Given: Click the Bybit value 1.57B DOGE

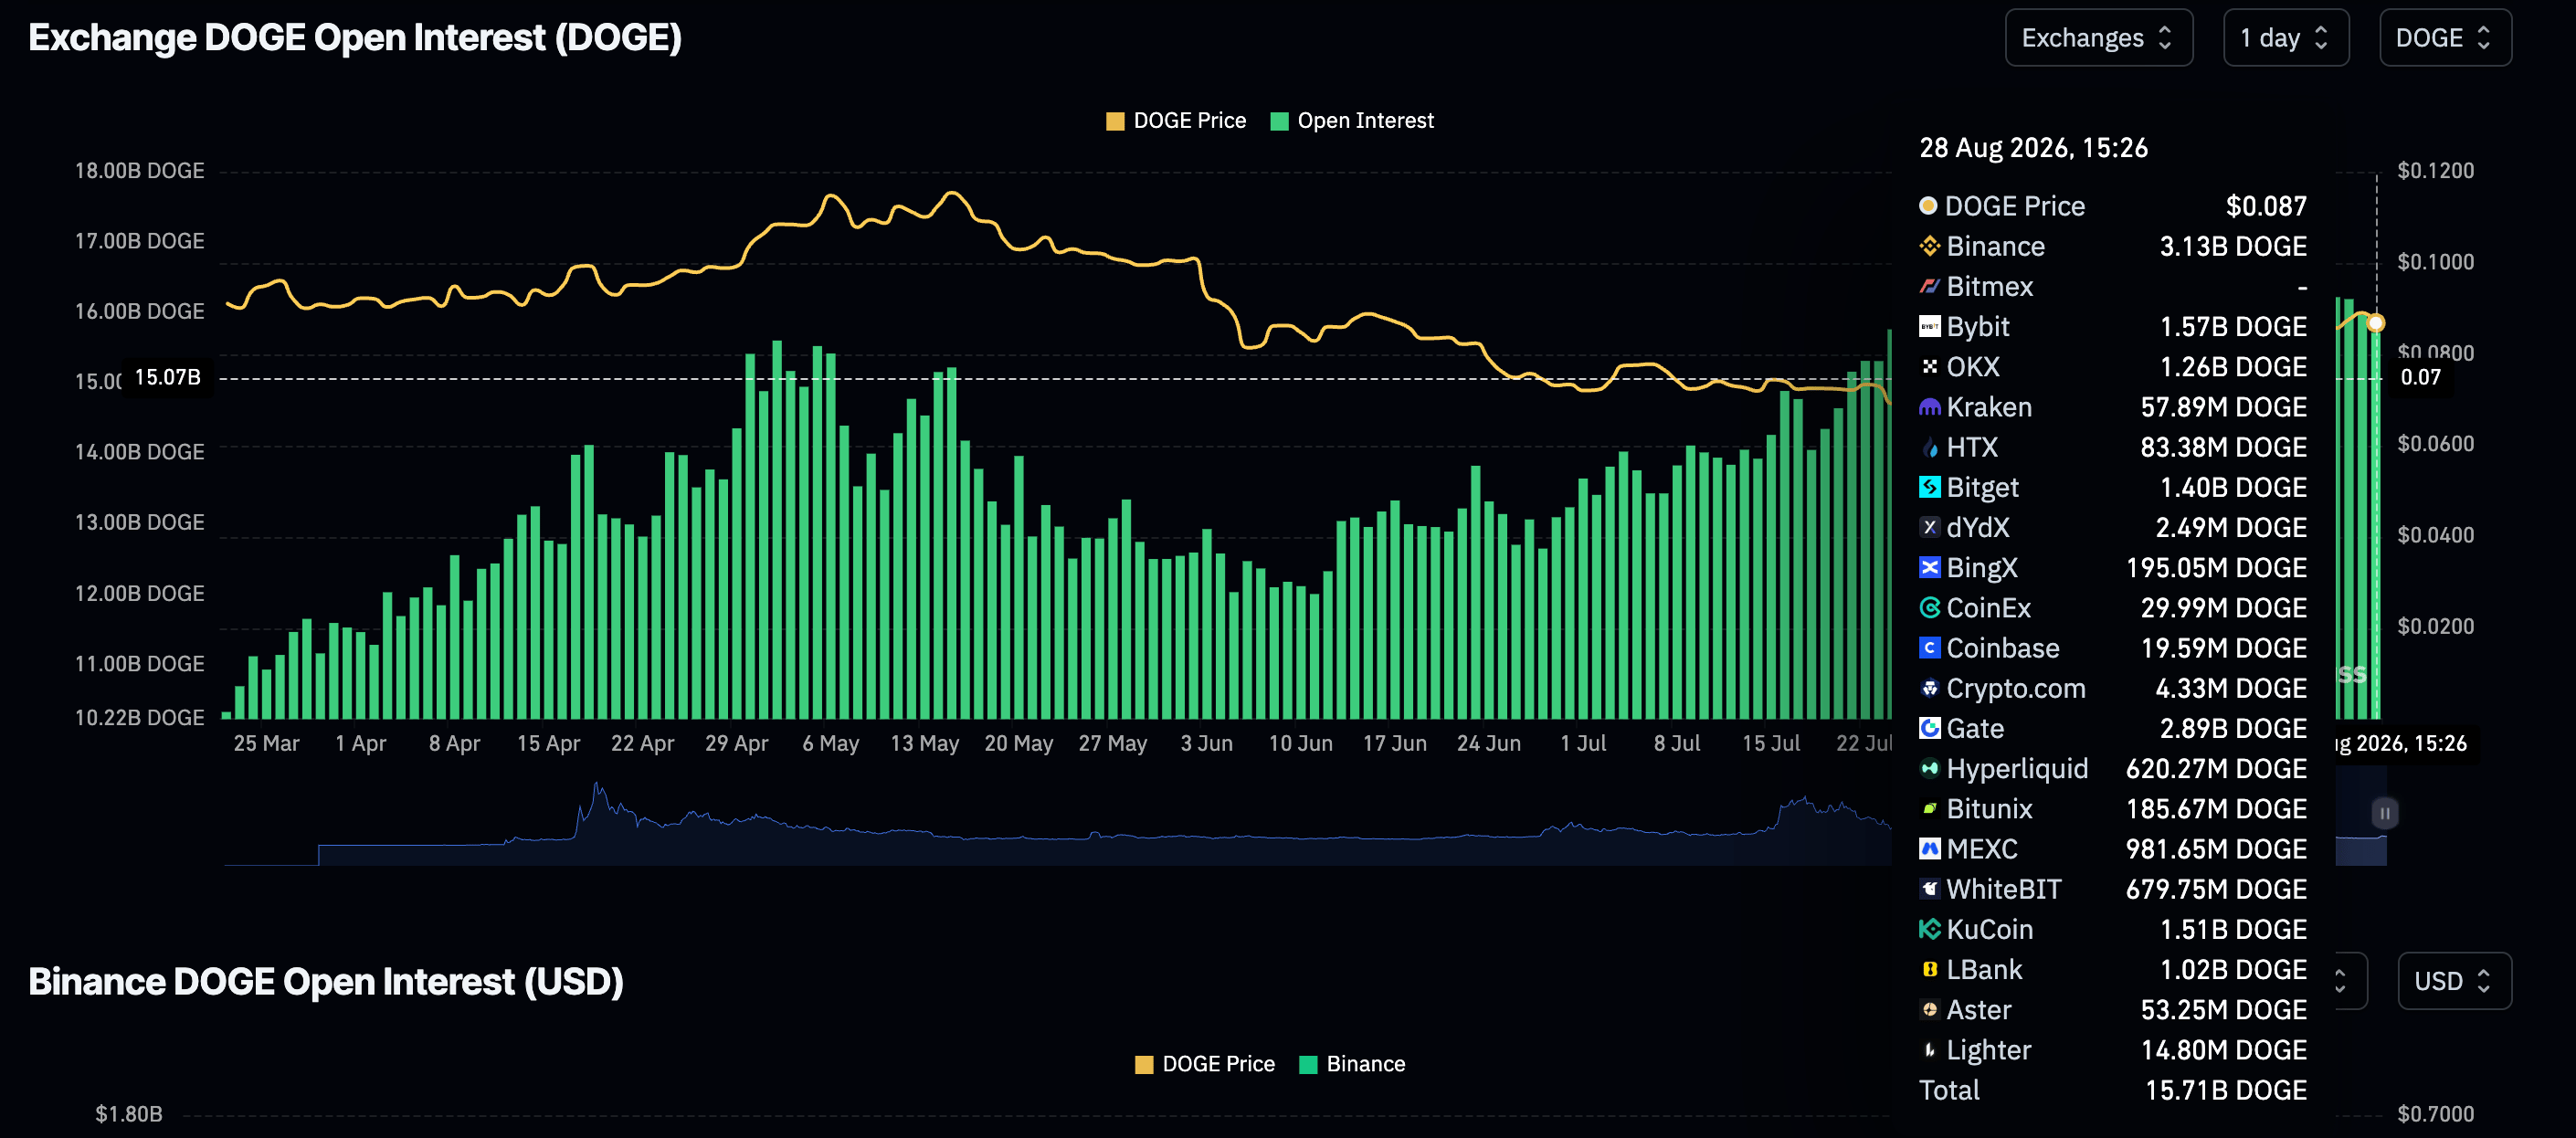Looking at the screenshot, I should pyautogui.click(x=2233, y=326).
